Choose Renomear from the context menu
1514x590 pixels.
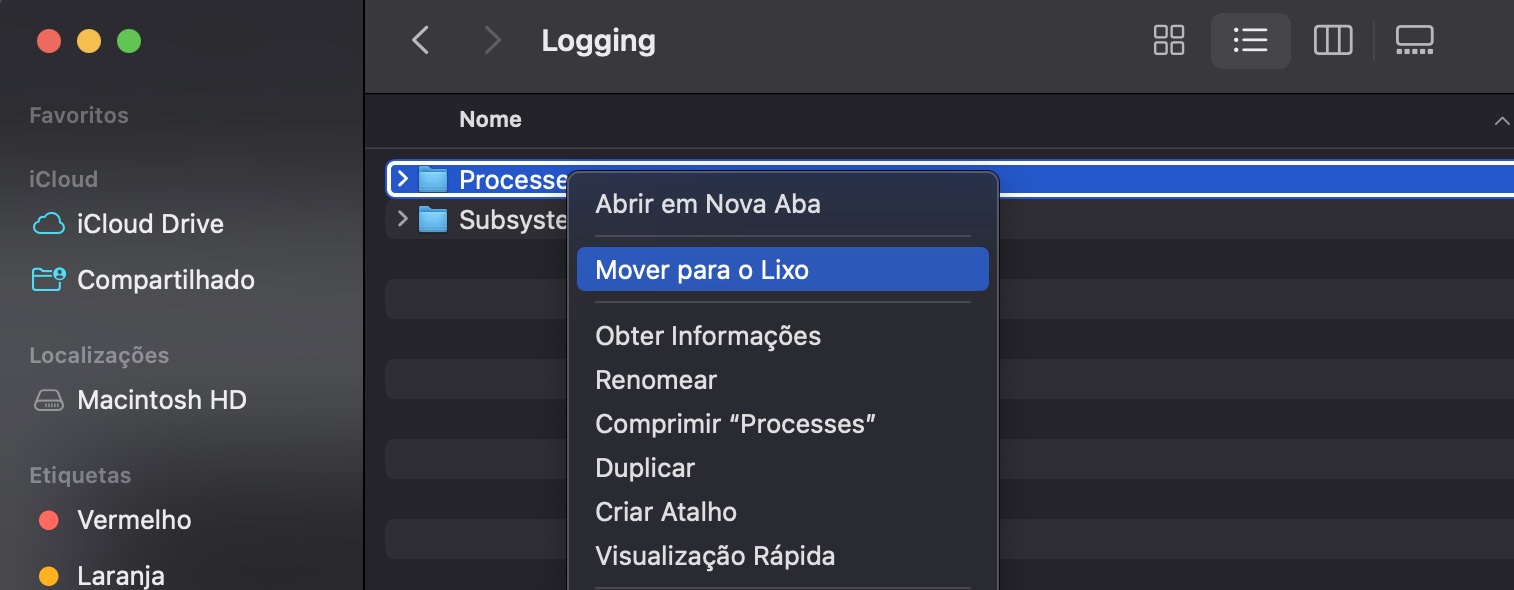point(656,380)
